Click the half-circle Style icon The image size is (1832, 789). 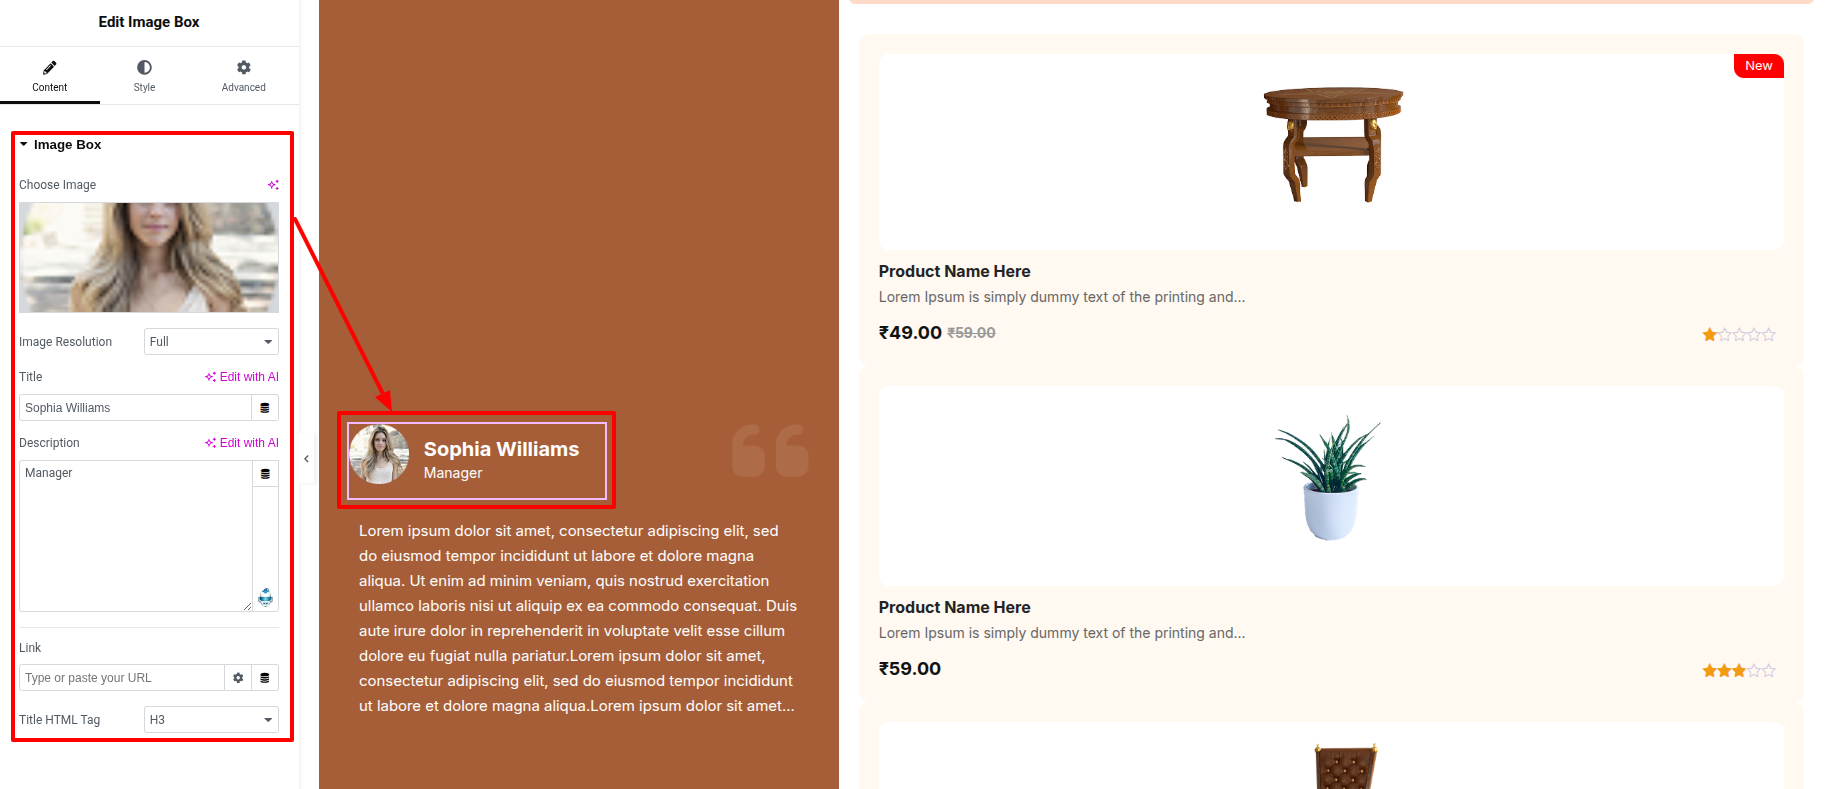(x=144, y=68)
